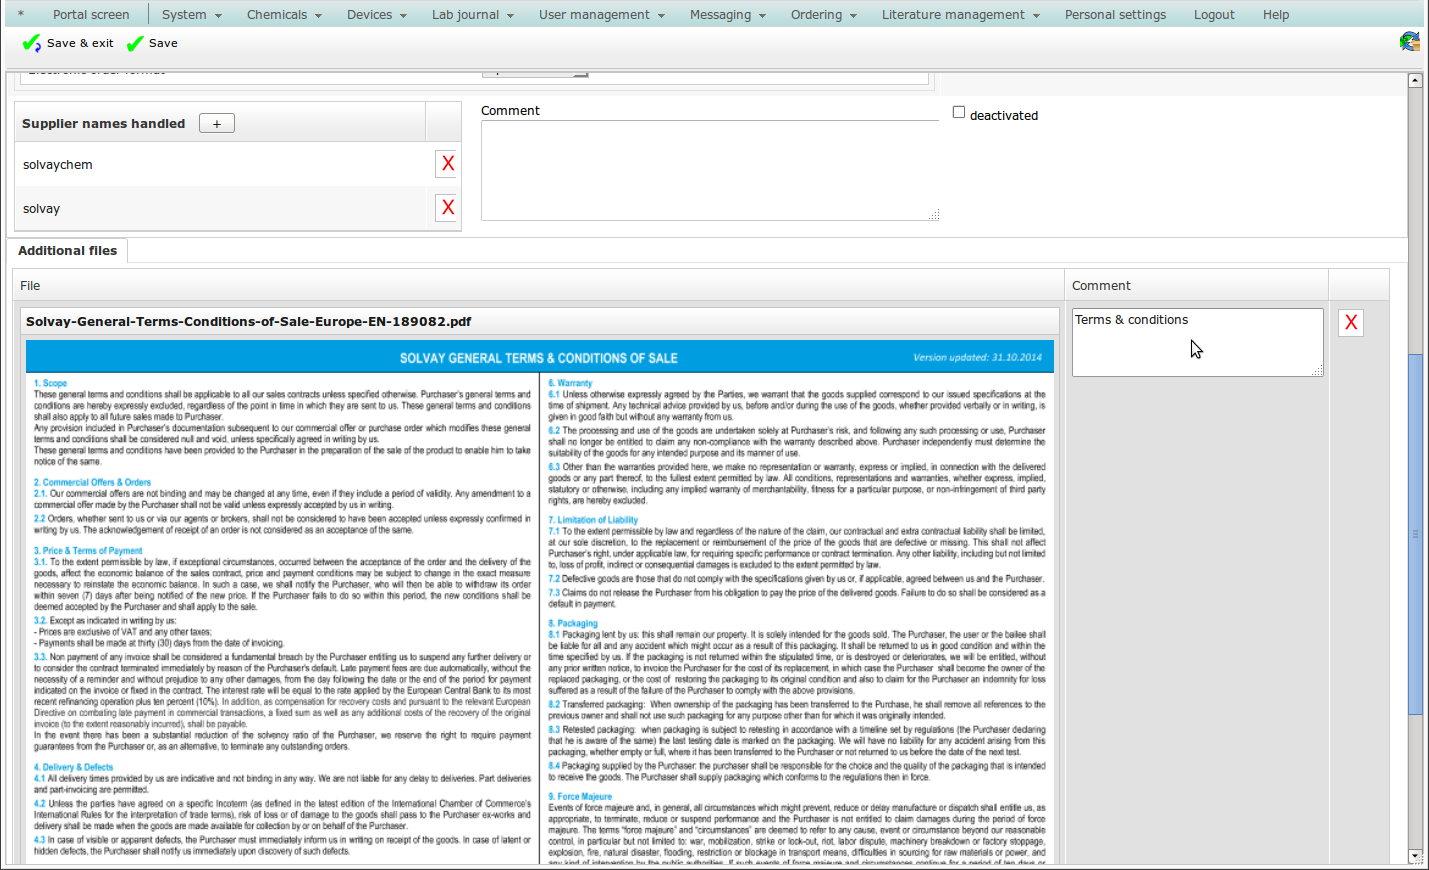
Task: Go to Portal screen
Action: pos(91,15)
